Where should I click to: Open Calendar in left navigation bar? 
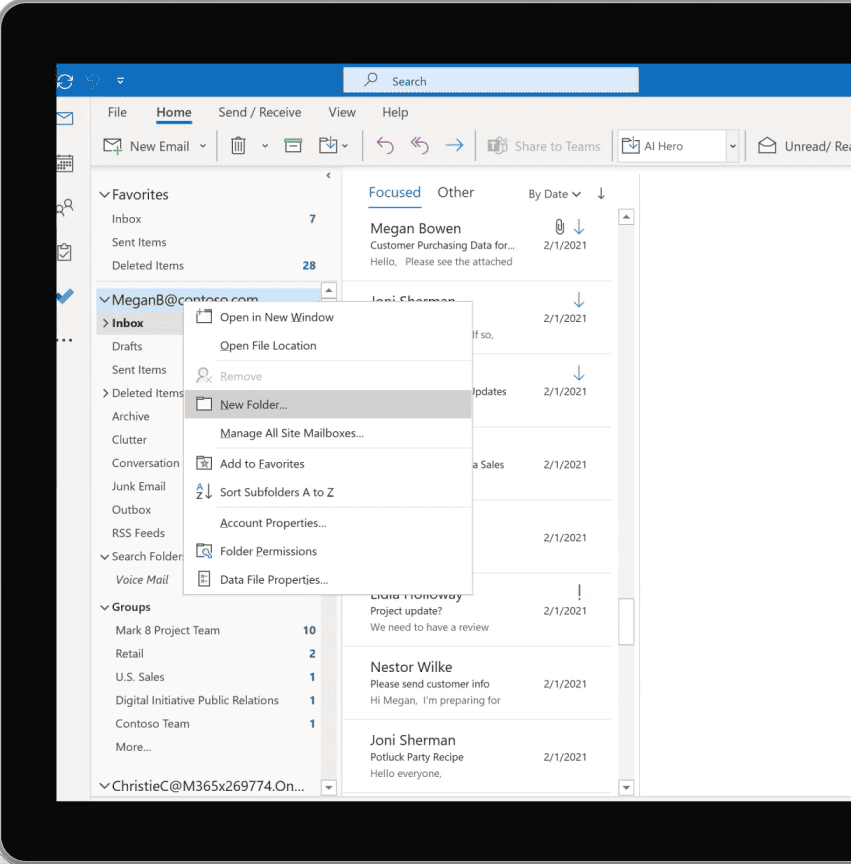point(65,164)
